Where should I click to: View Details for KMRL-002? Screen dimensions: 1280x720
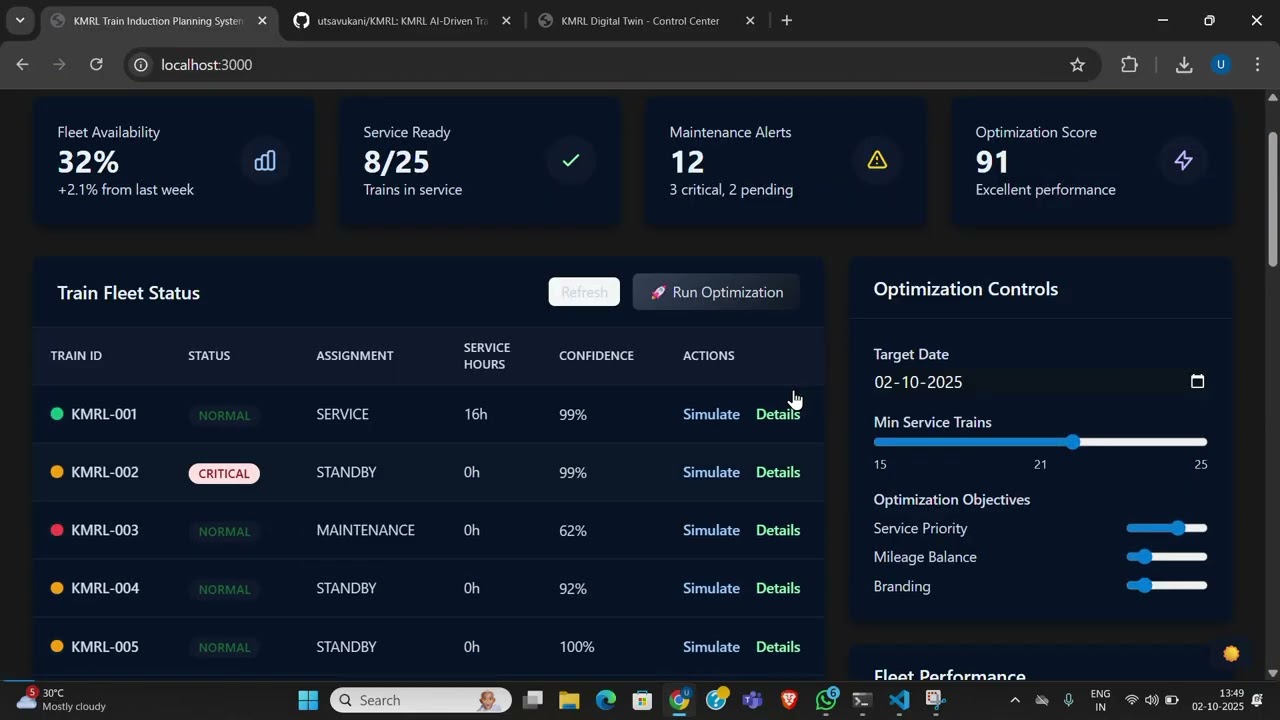(778, 472)
